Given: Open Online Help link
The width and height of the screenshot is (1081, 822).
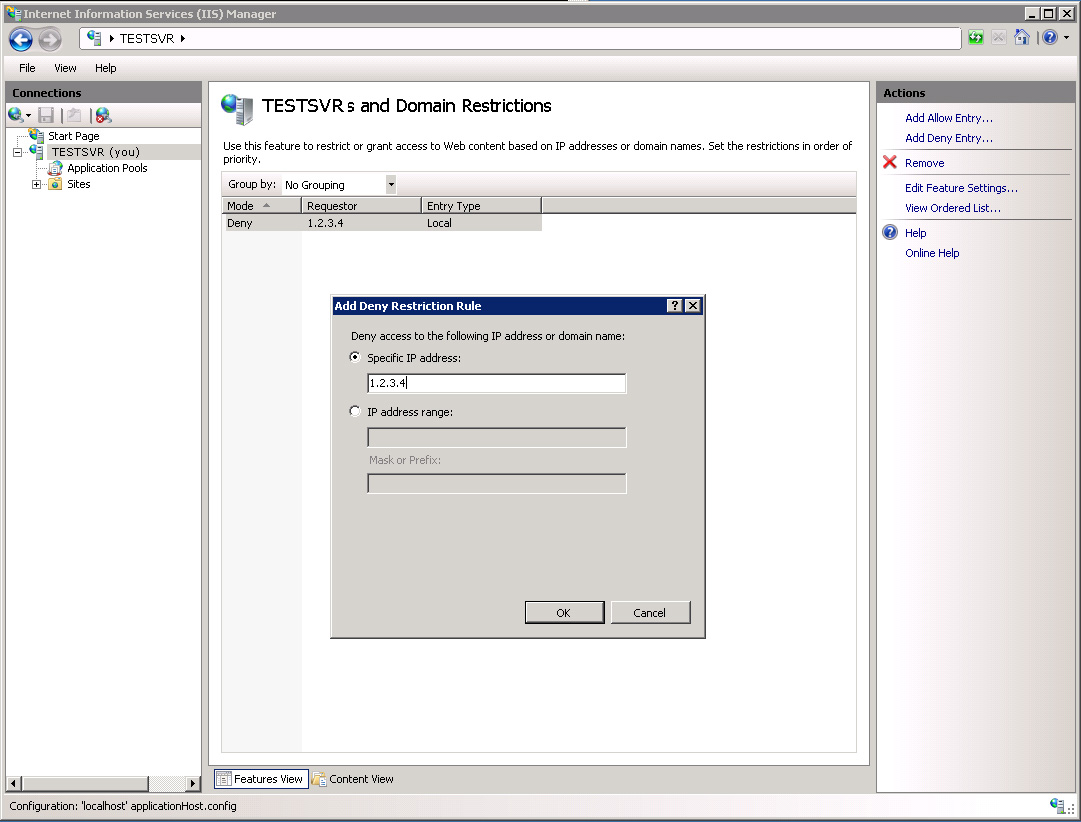Looking at the screenshot, I should [x=932, y=252].
